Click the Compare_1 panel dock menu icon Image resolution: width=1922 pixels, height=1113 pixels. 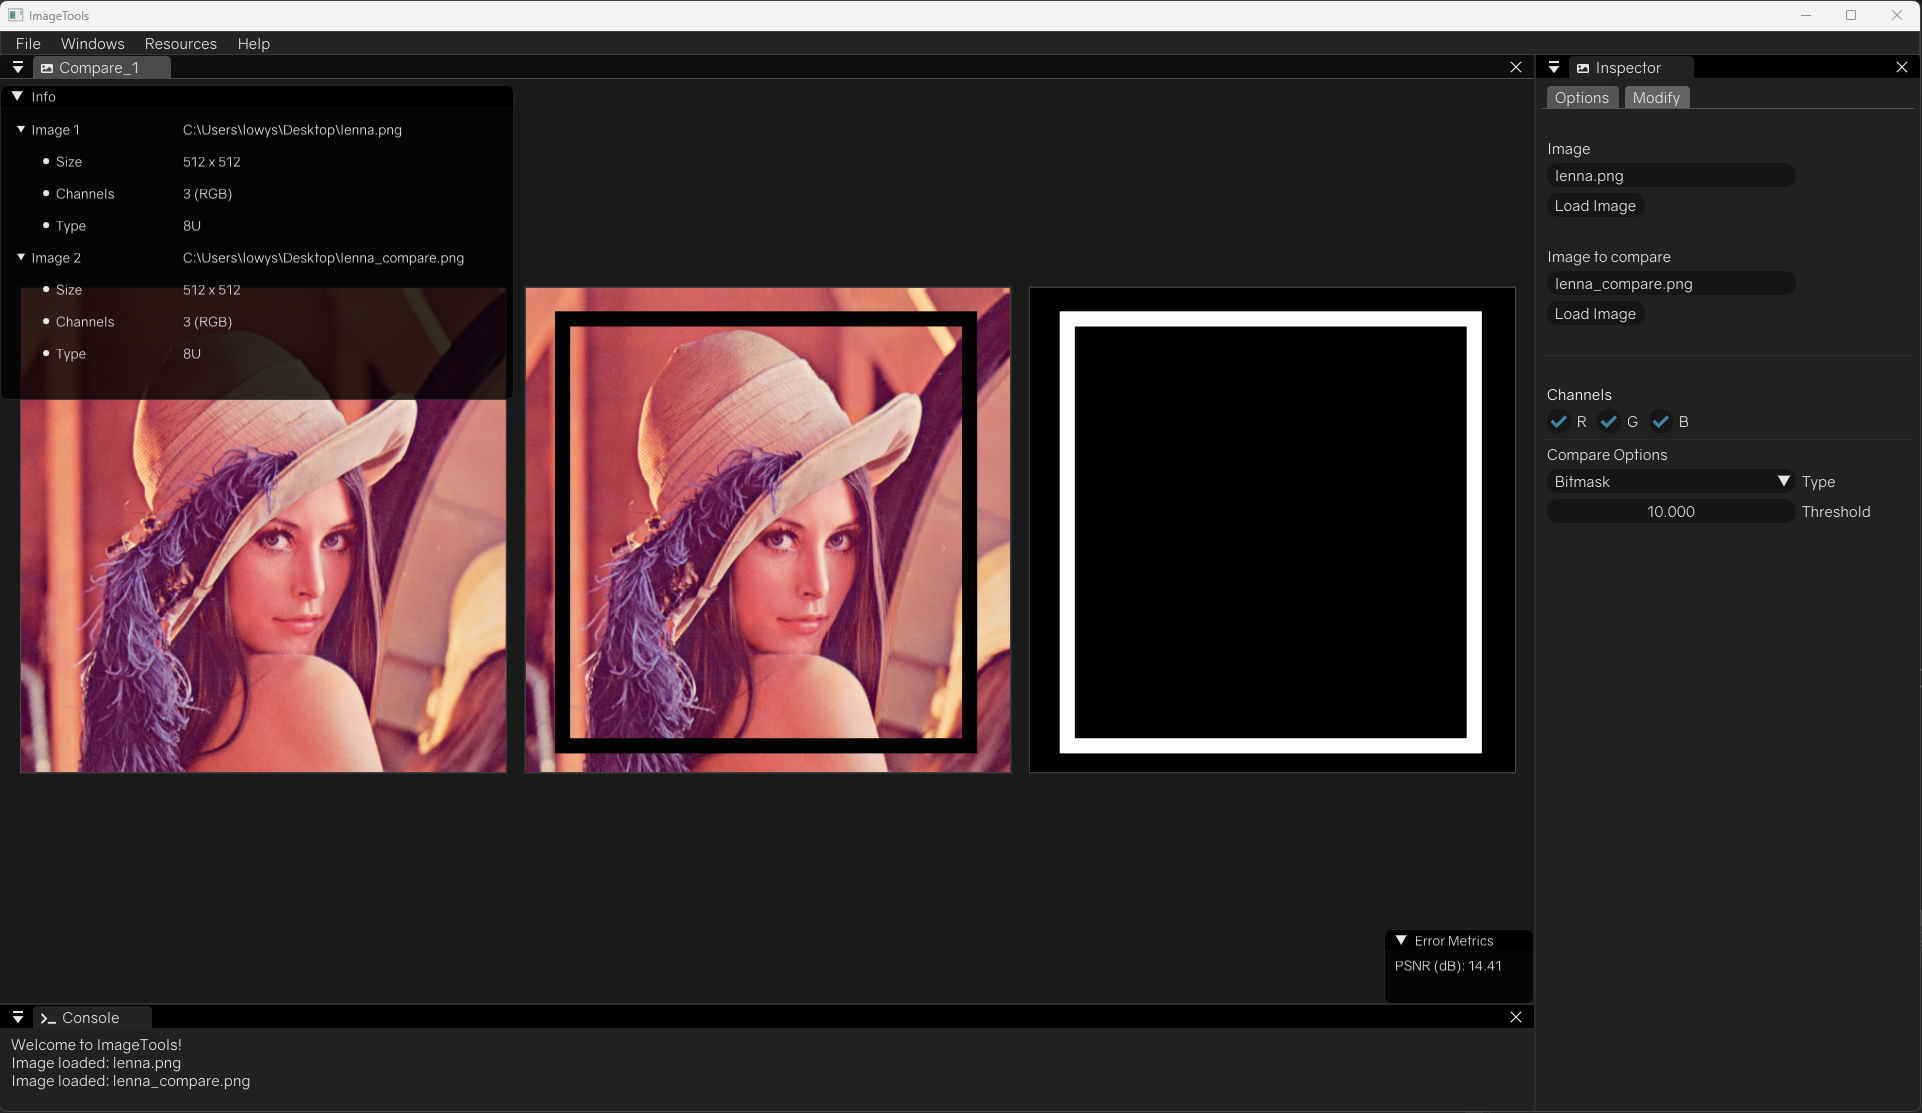(17, 68)
